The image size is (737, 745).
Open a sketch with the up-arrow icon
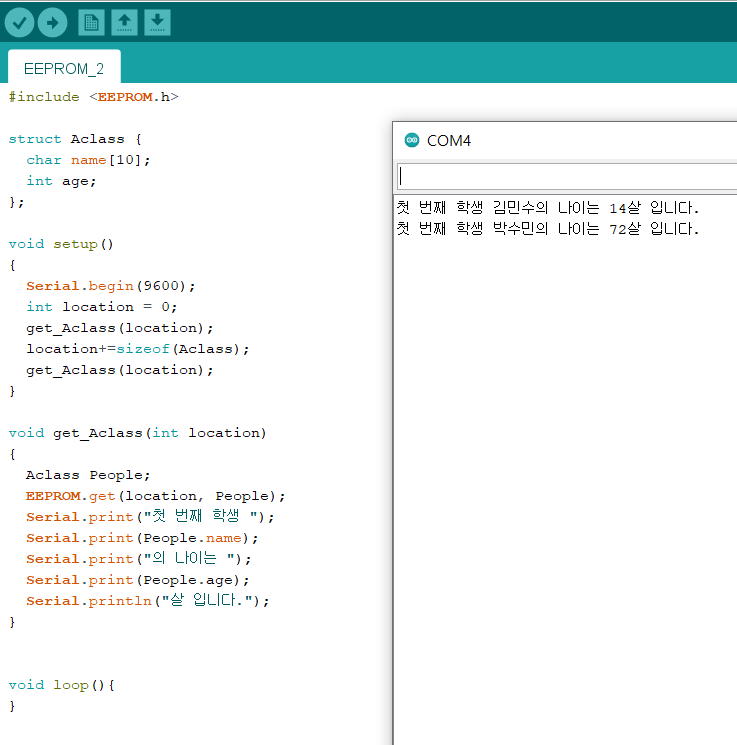124,22
